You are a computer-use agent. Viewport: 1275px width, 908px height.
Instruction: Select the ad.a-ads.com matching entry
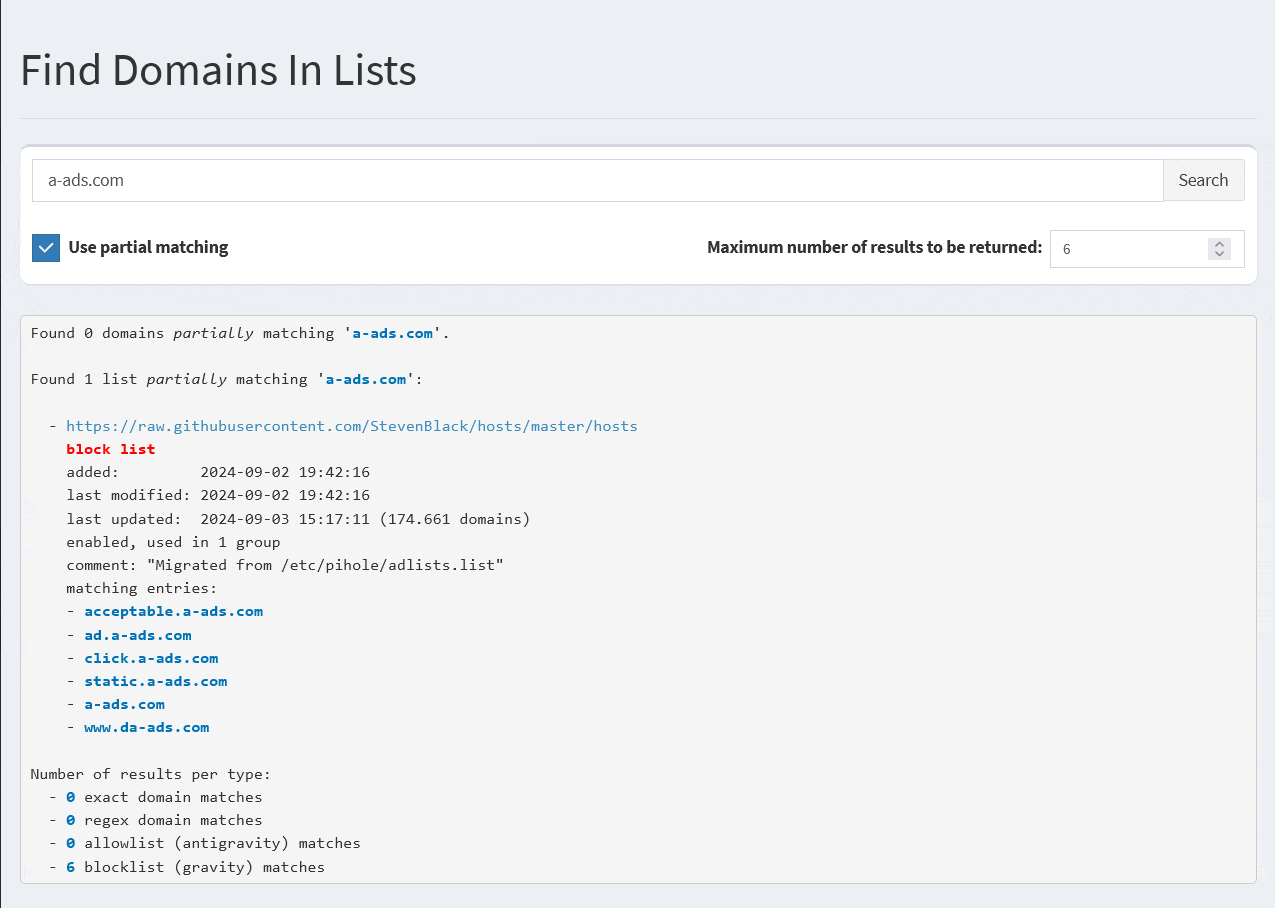[137, 635]
